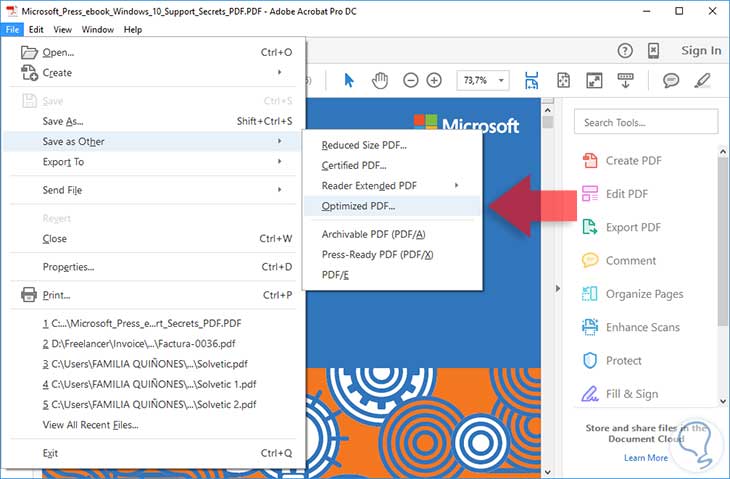This screenshot has width=730, height=479.
Task: Open the Protect tool
Action: click(x=612, y=361)
